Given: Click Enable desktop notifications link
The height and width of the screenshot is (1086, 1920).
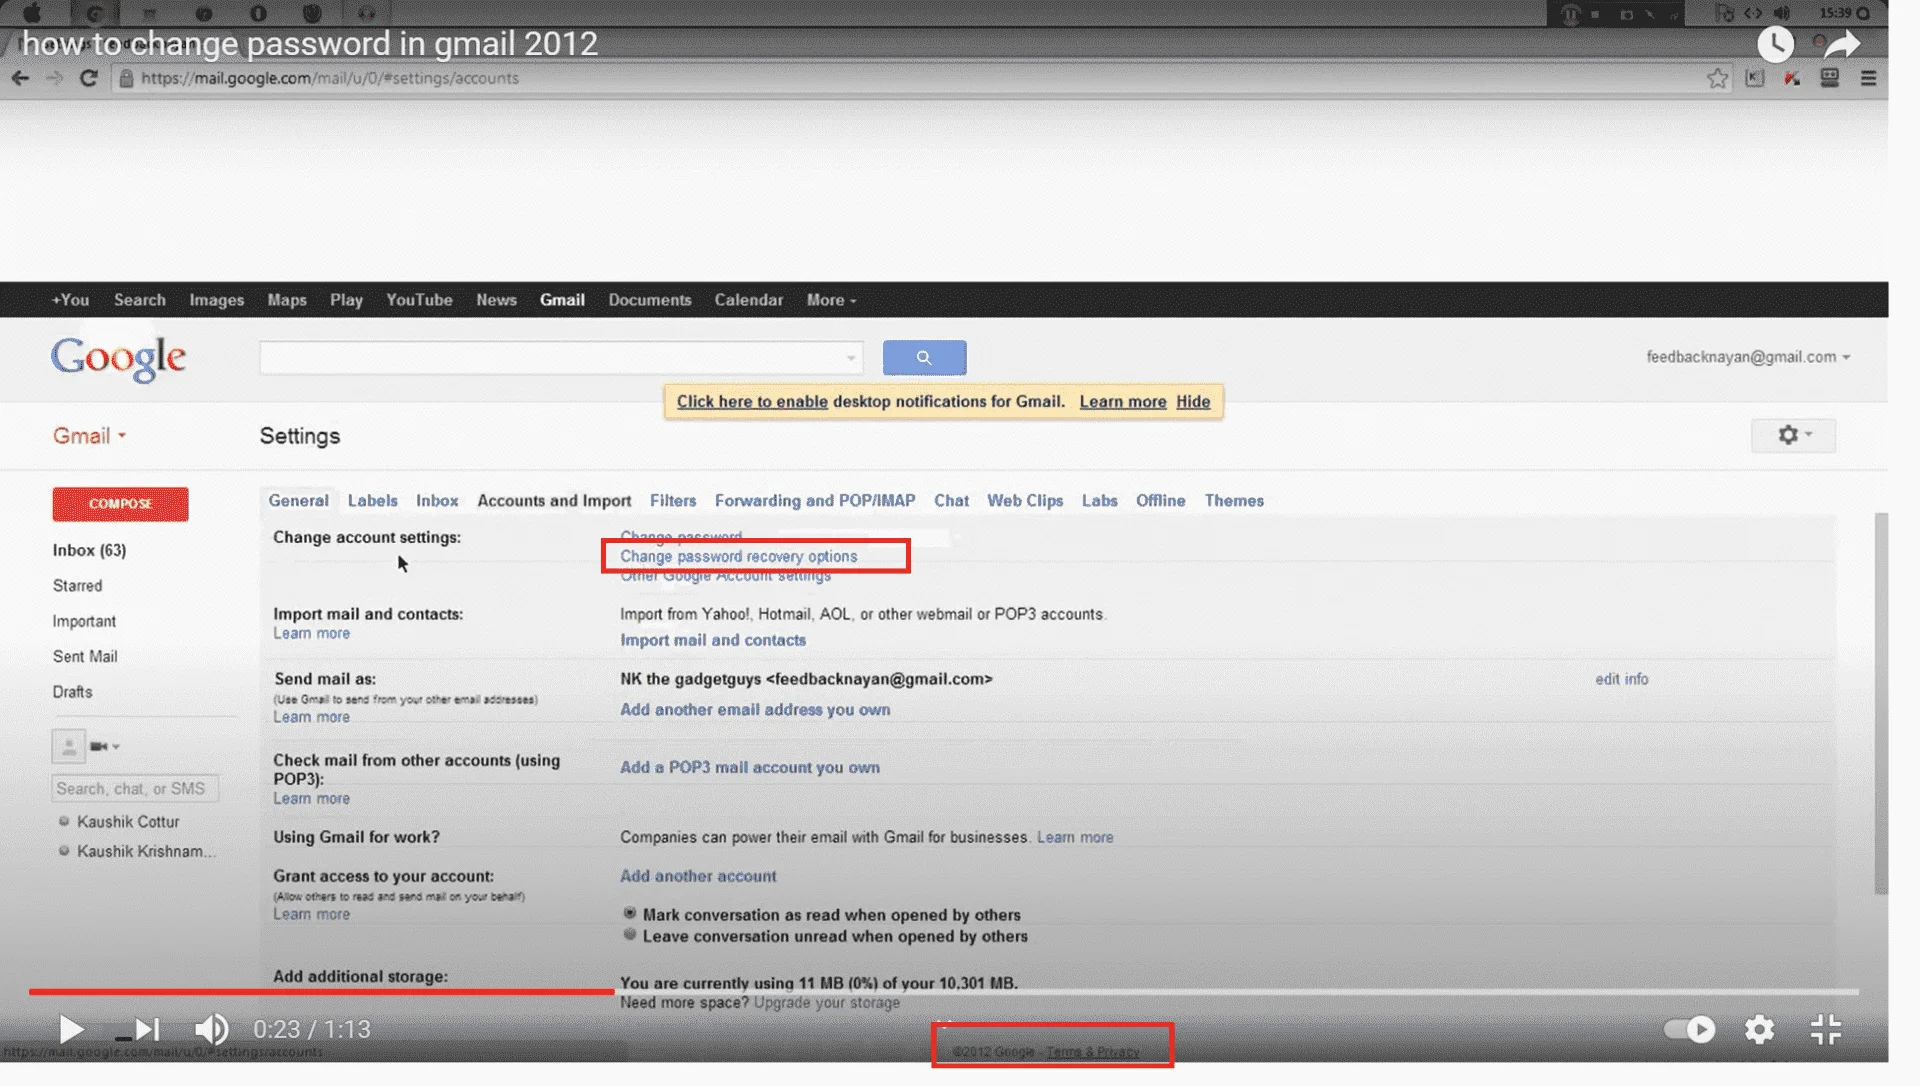Looking at the screenshot, I should click(752, 402).
